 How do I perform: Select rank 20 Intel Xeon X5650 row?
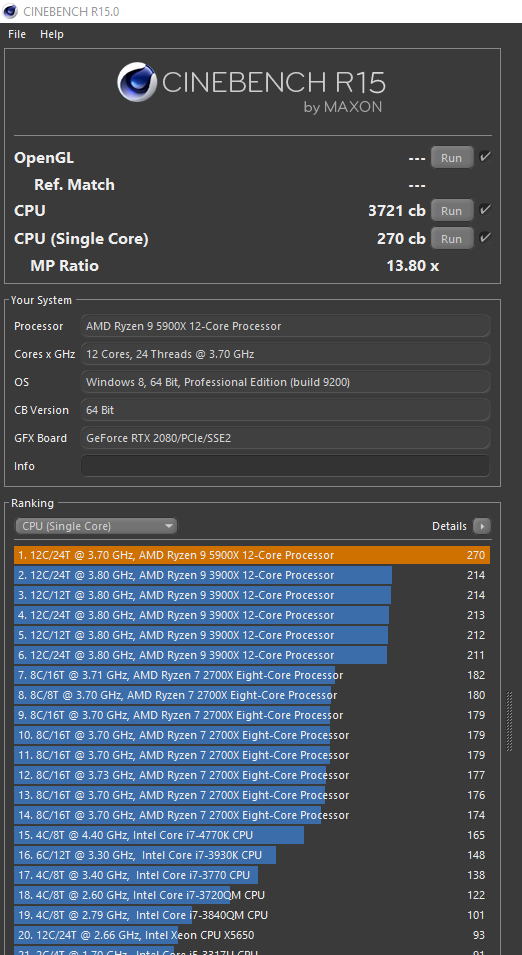[x=252, y=936]
